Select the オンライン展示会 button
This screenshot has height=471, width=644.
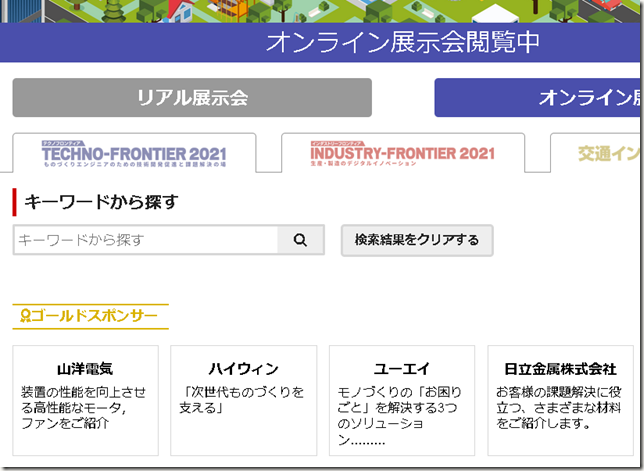click(537, 98)
